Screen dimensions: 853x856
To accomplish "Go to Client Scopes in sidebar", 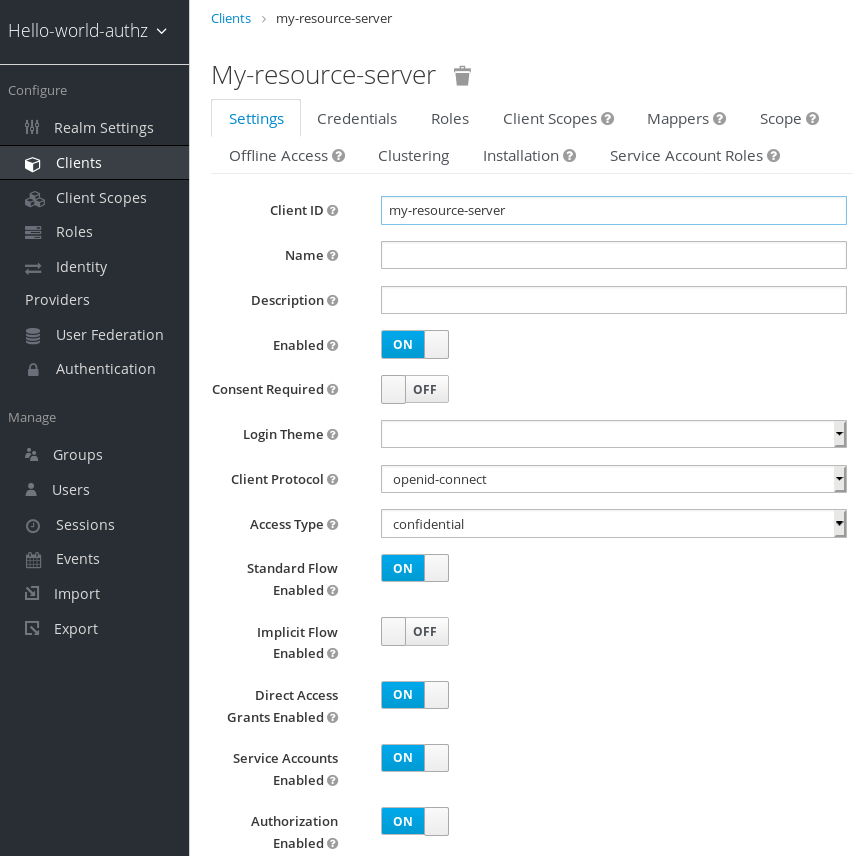I will (101, 198).
